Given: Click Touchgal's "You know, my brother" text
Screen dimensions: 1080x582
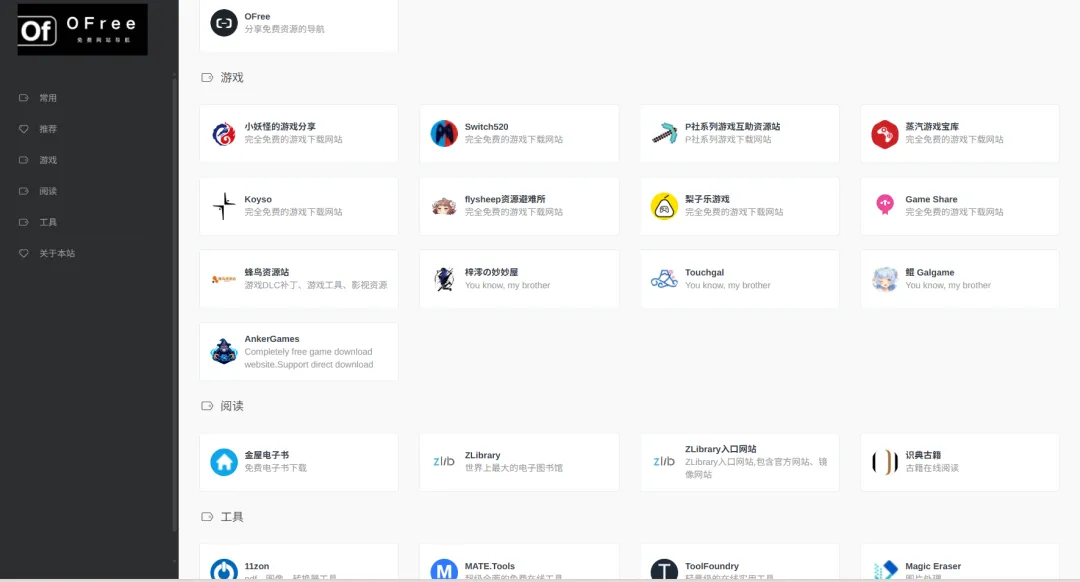Looking at the screenshot, I should pyautogui.click(x=727, y=285).
